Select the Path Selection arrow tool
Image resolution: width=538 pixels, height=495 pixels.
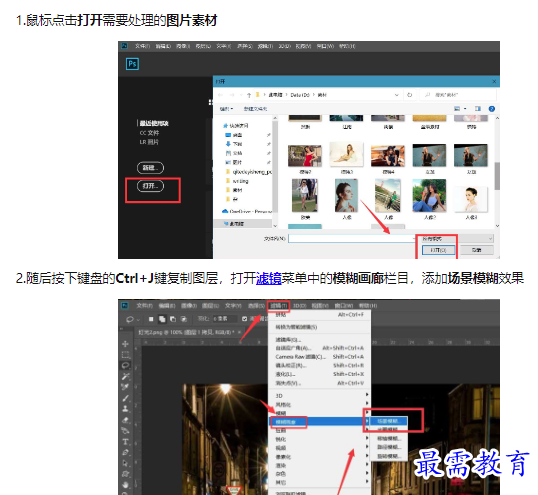126,463
